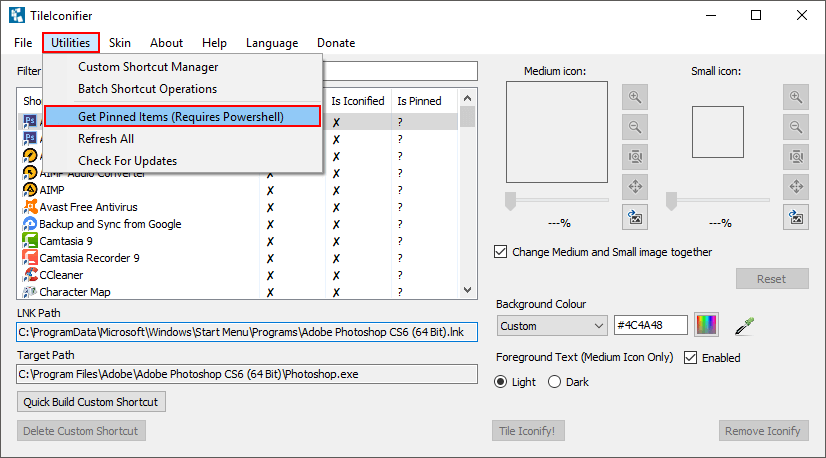
Task: Choose Batch Shortcut Operations
Action: click(182, 89)
